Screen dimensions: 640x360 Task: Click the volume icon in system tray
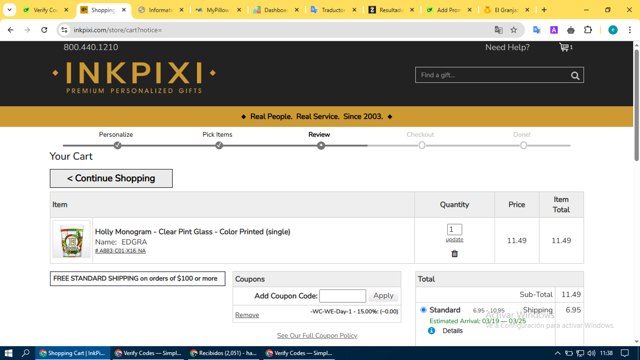[591, 353]
